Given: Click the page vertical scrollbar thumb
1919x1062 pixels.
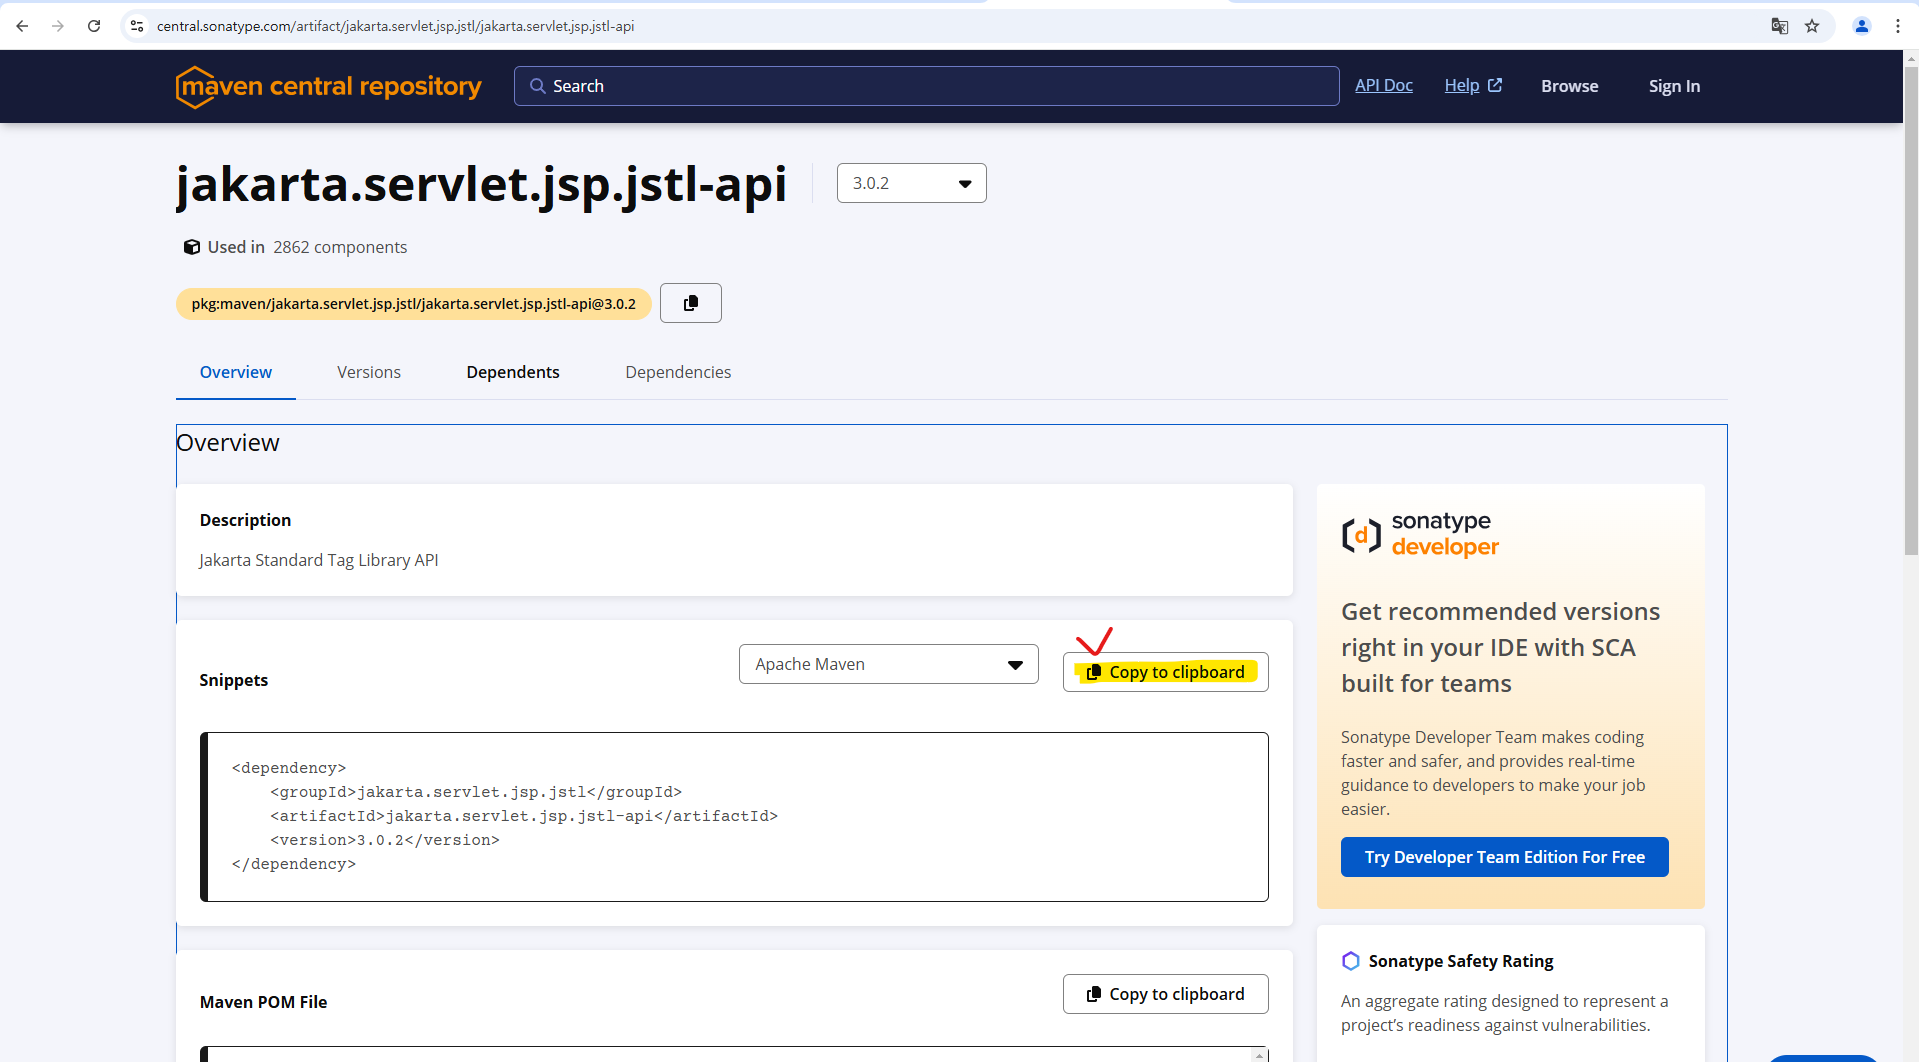Looking at the screenshot, I should pyautogui.click(x=1911, y=310).
